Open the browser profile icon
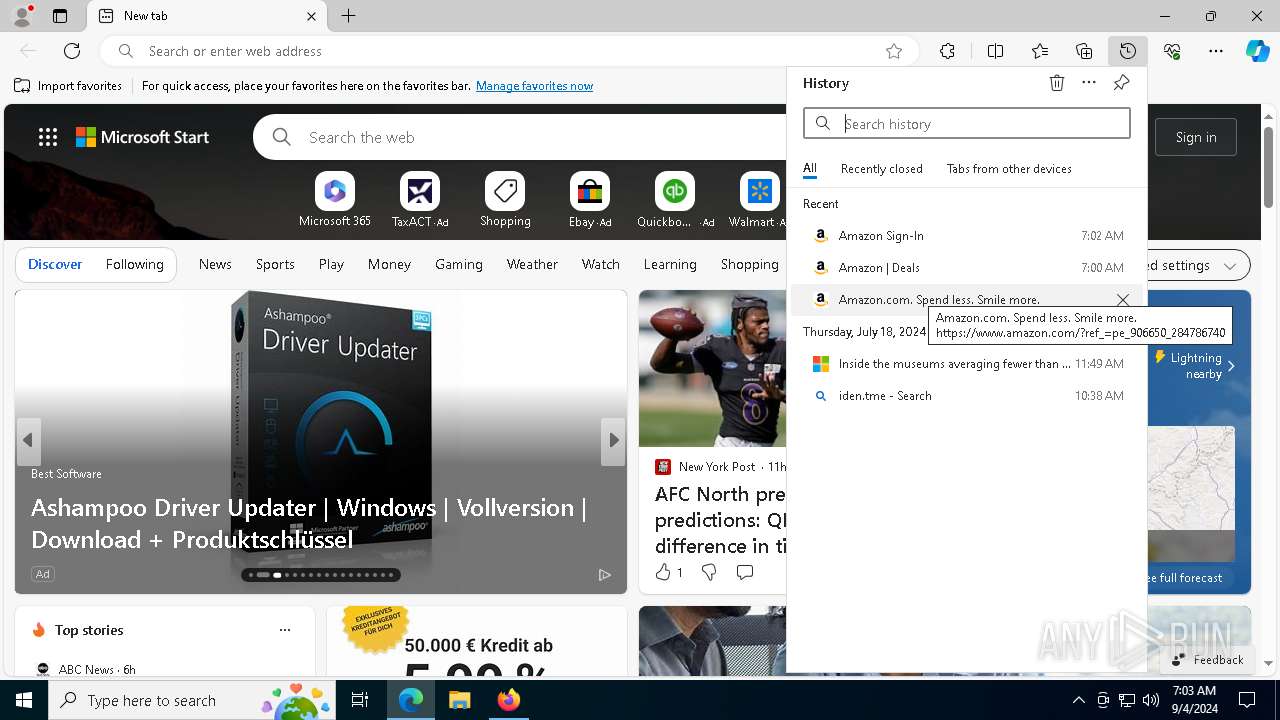Screen dimensions: 1280x720 click(x=22, y=16)
